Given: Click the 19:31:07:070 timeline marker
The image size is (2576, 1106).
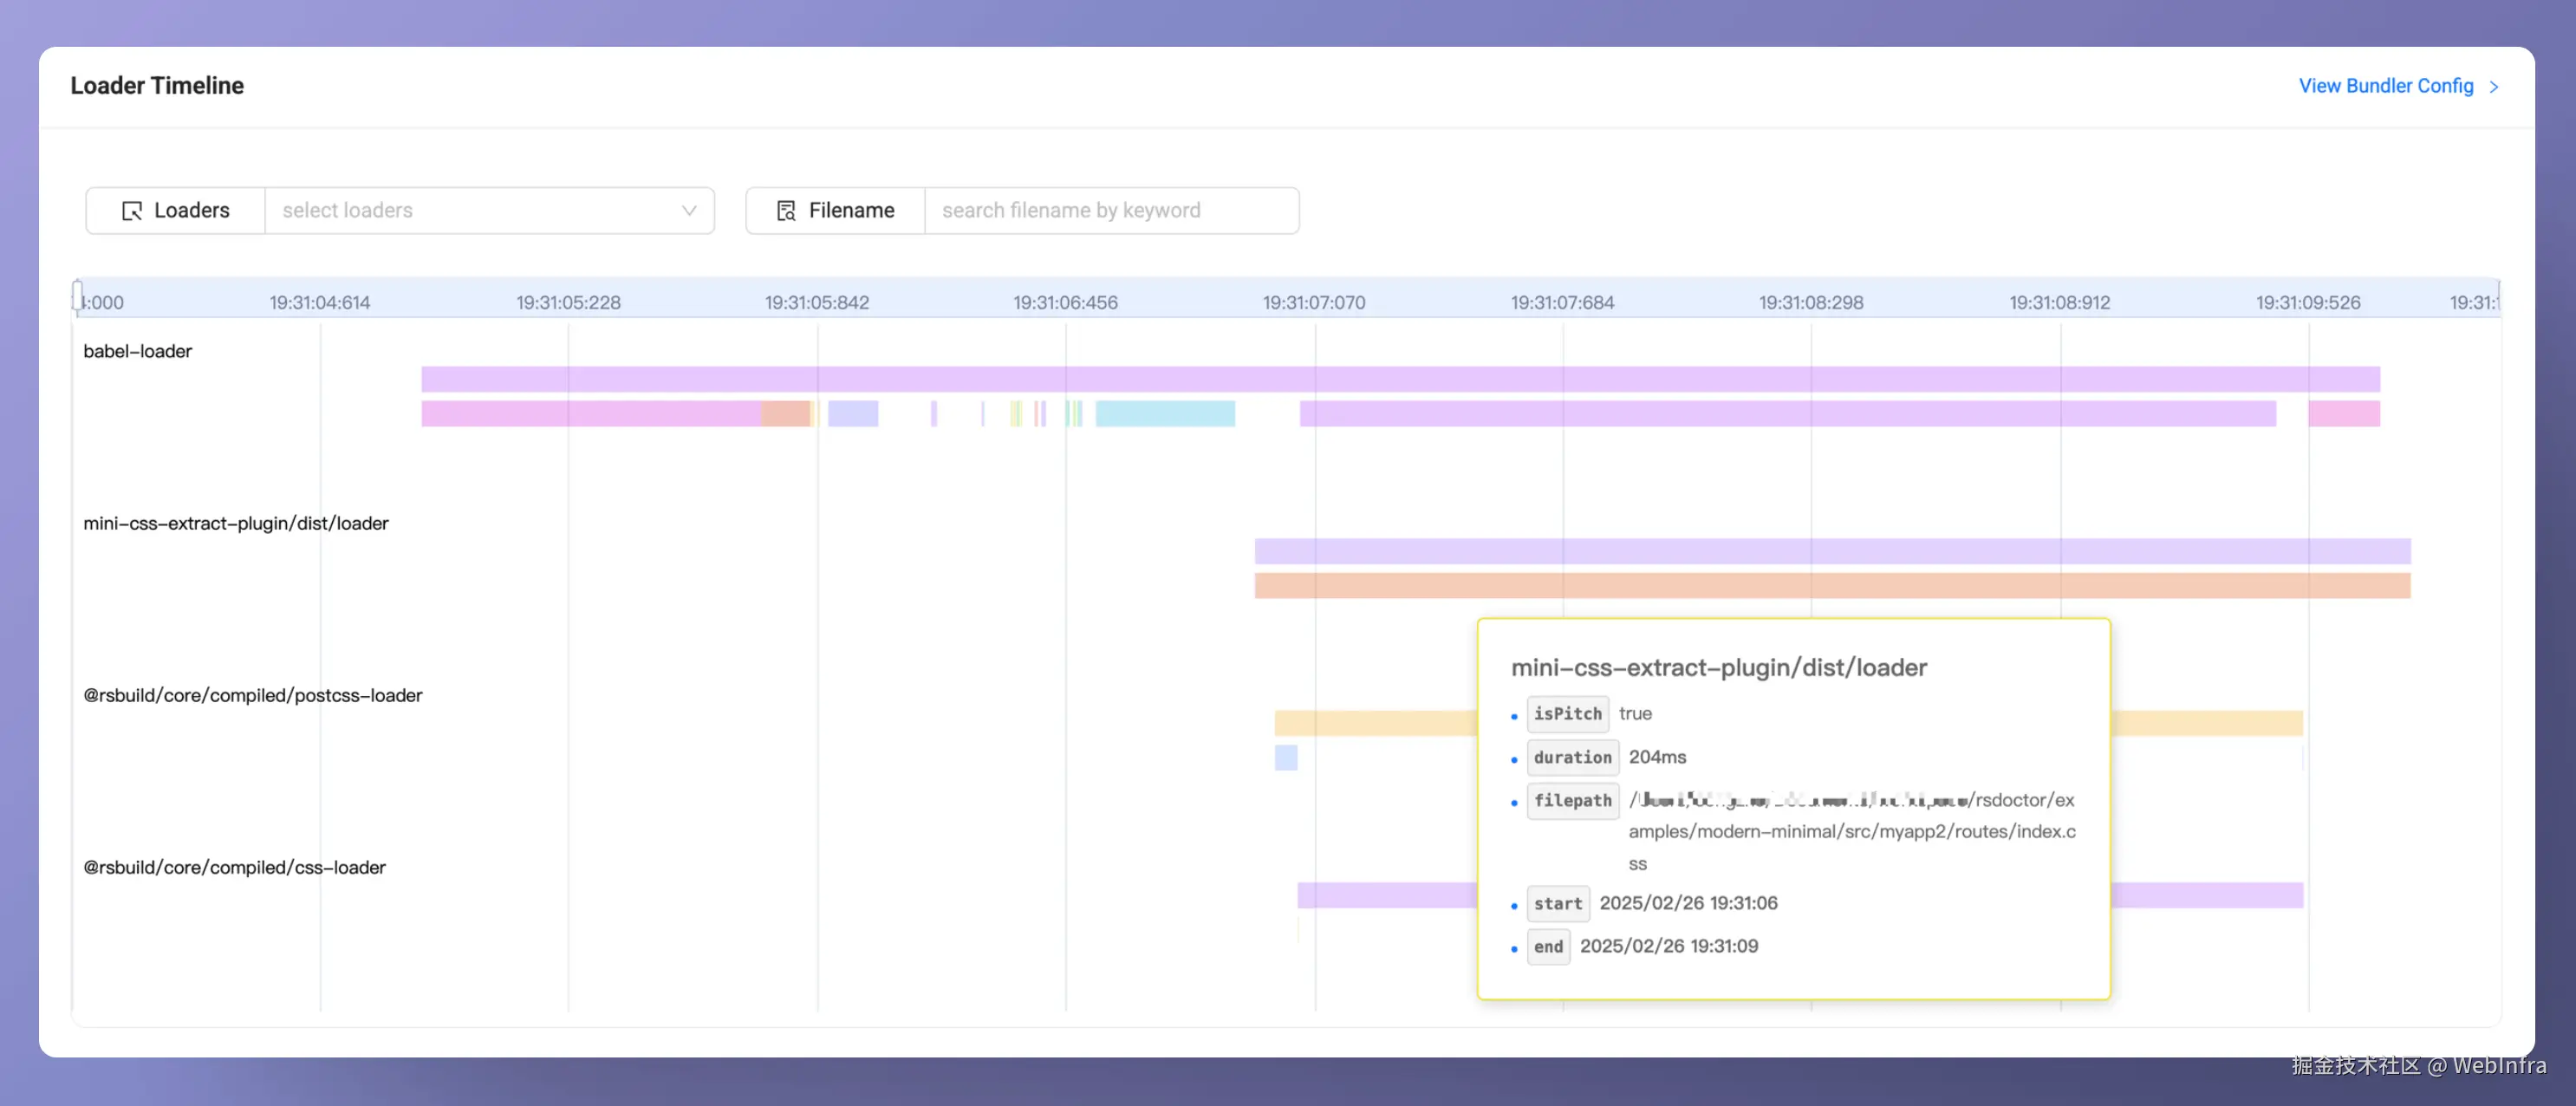Looking at the screenshot, I should tap(1313, 302).
